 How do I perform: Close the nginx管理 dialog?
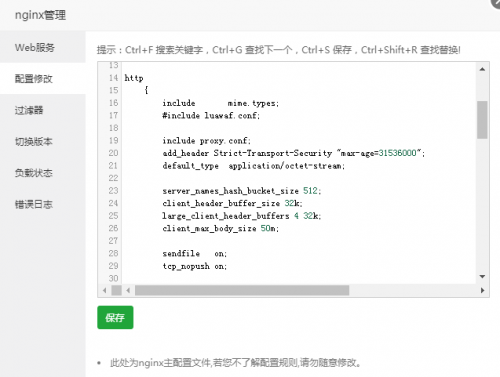point(496,2)
